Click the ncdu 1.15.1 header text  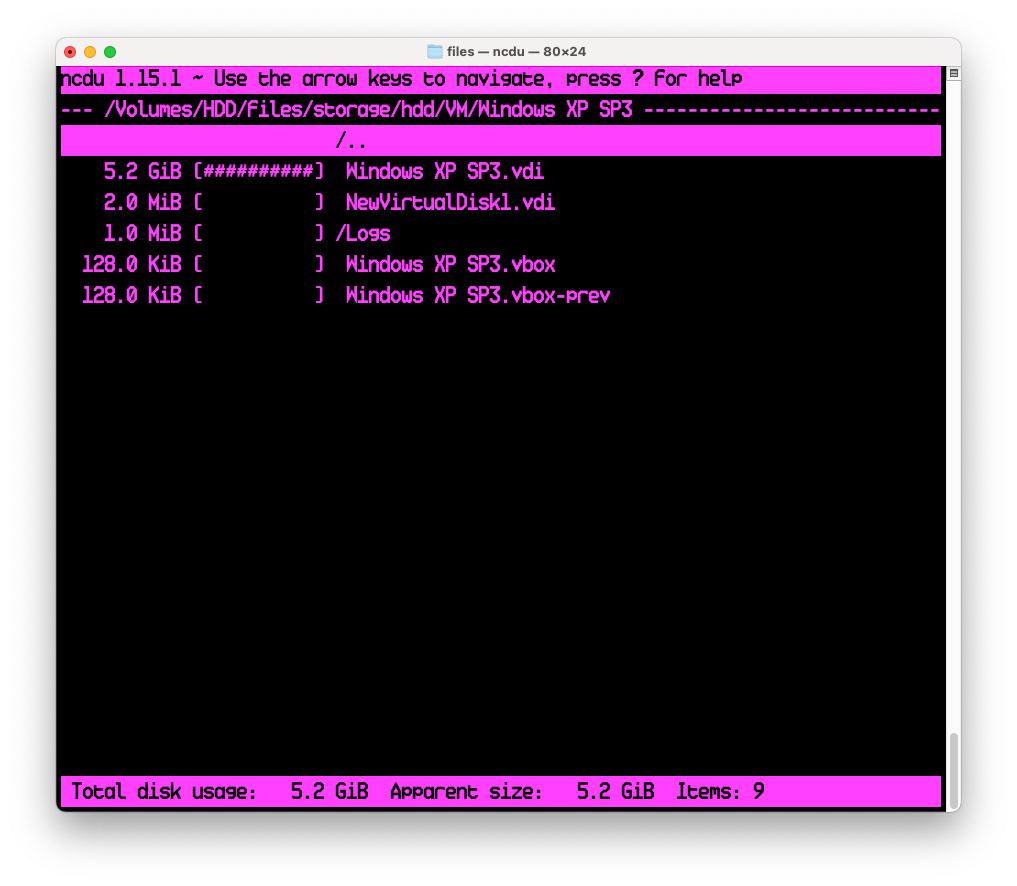coord(121,79)
